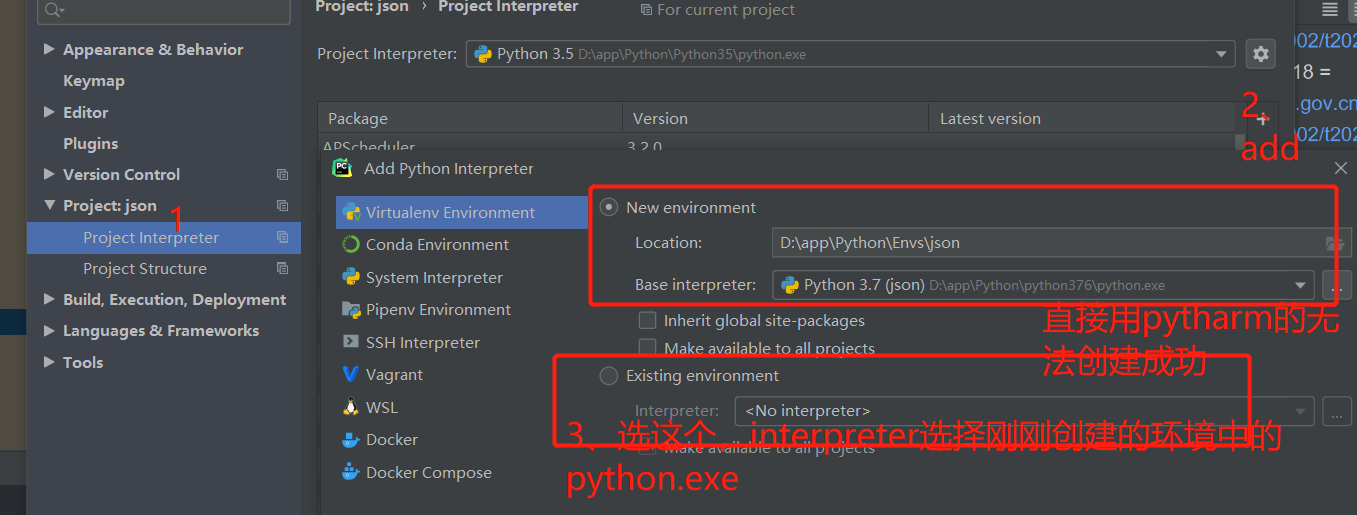The width and height of the screenshot is (1357, 515).
Task: Open the Docker interpreter option
Action: [392, 439]
